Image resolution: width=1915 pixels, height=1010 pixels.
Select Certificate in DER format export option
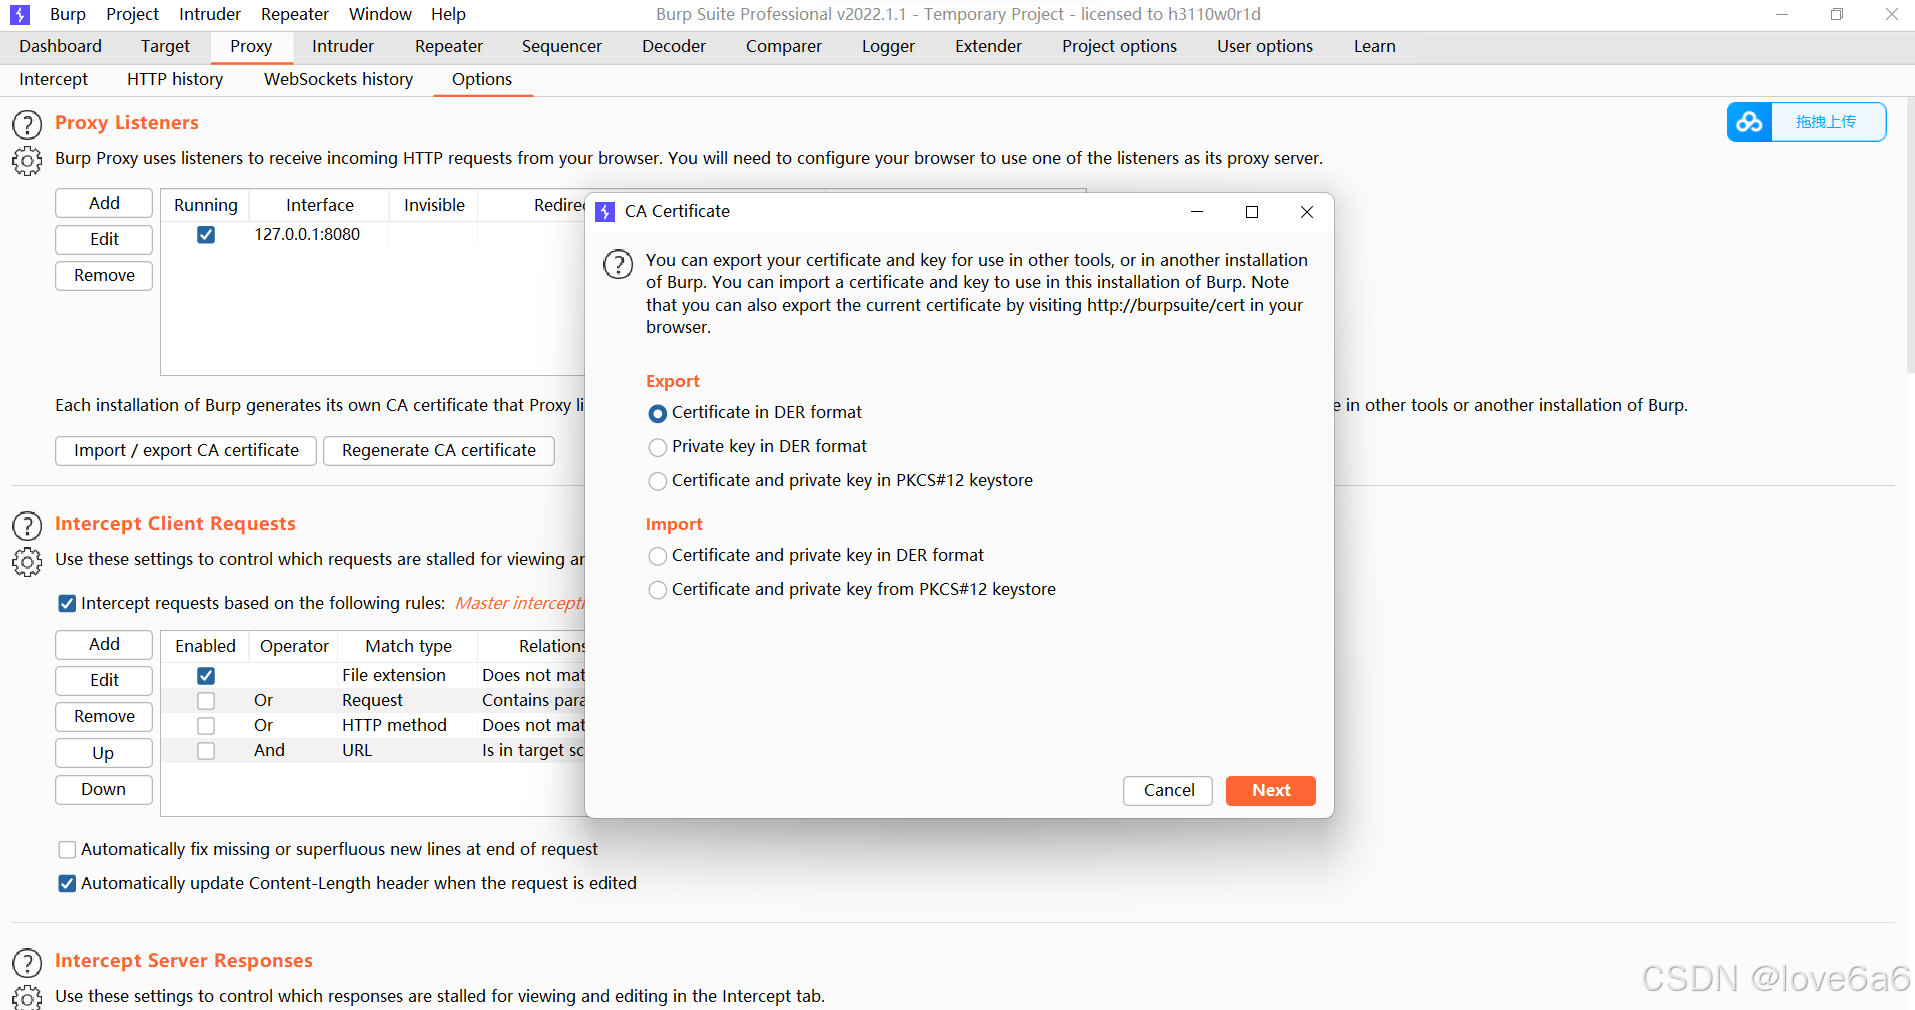pos(658,413)
